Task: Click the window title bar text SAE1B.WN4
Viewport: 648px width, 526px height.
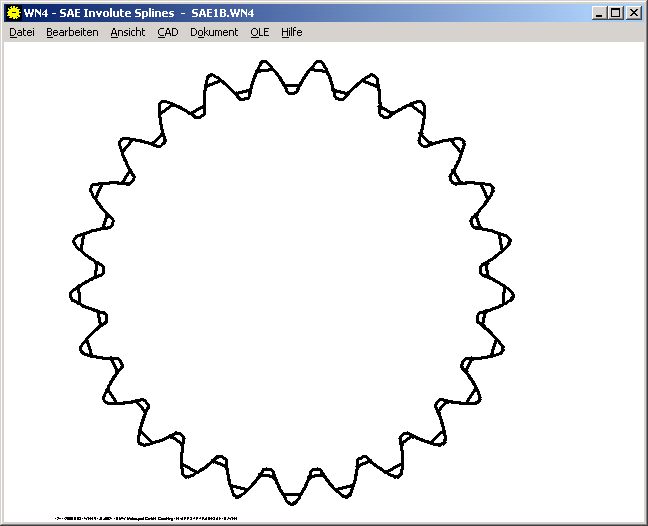Action: pos(224,13)
